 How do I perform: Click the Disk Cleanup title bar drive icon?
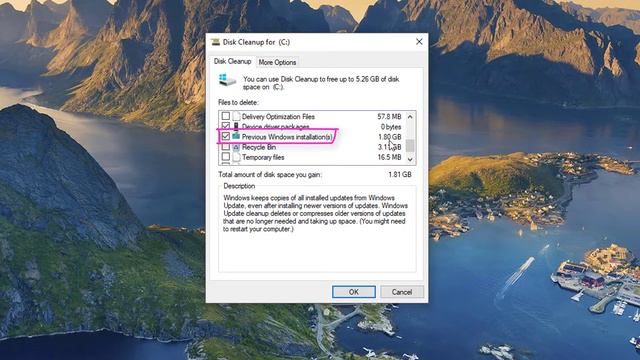(216, 42)
